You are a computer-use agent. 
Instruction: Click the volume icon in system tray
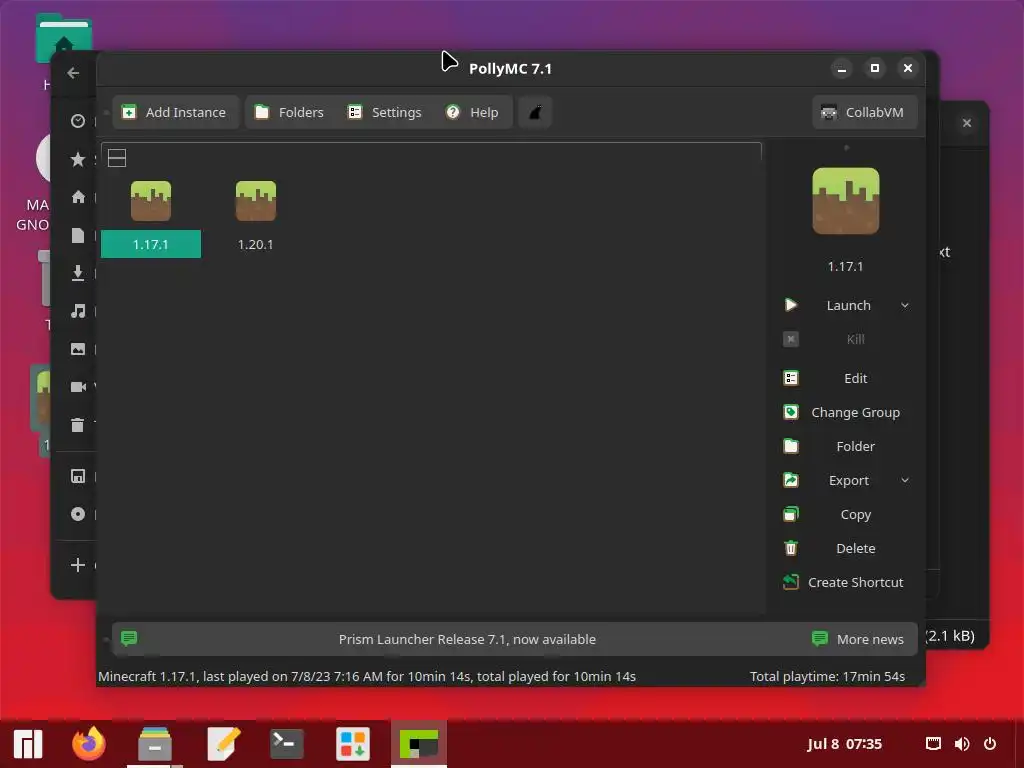(962, 744)
